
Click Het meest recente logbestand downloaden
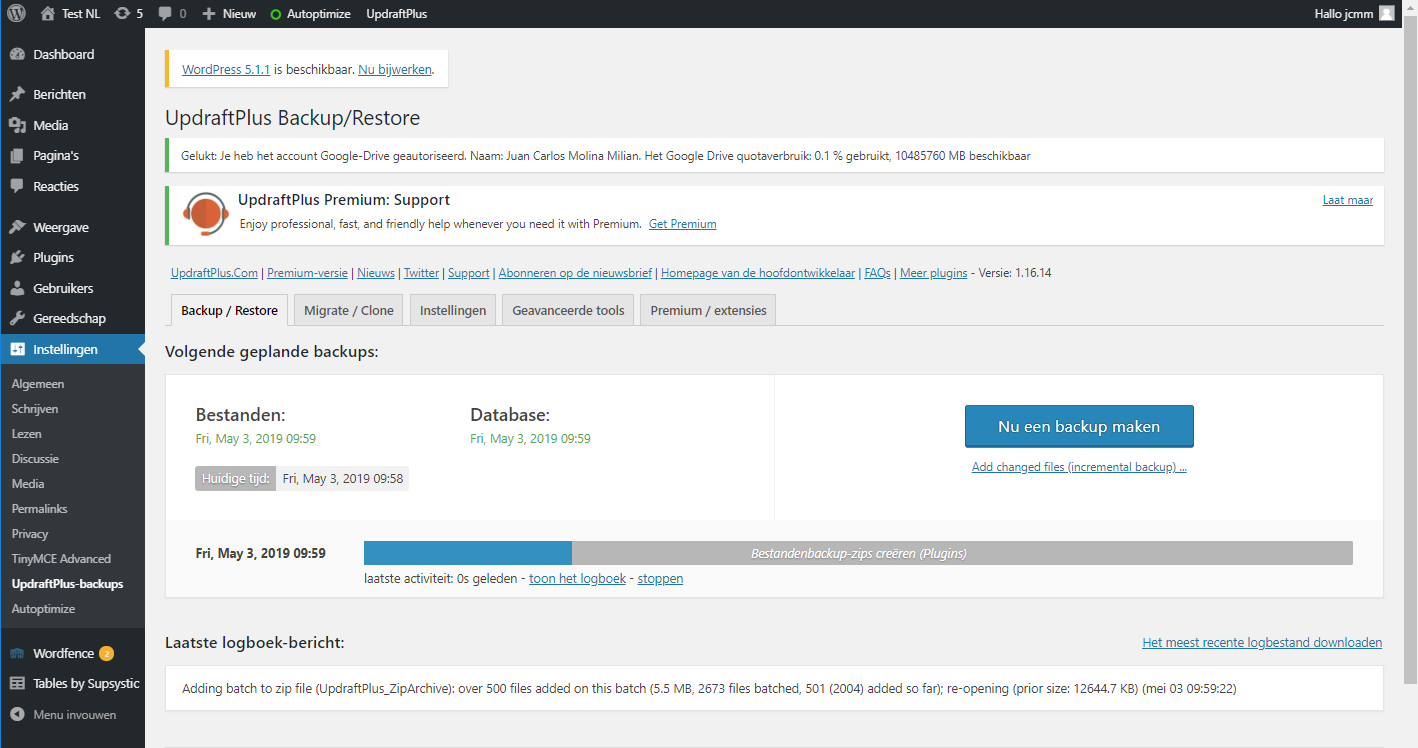click(1262, 643)
